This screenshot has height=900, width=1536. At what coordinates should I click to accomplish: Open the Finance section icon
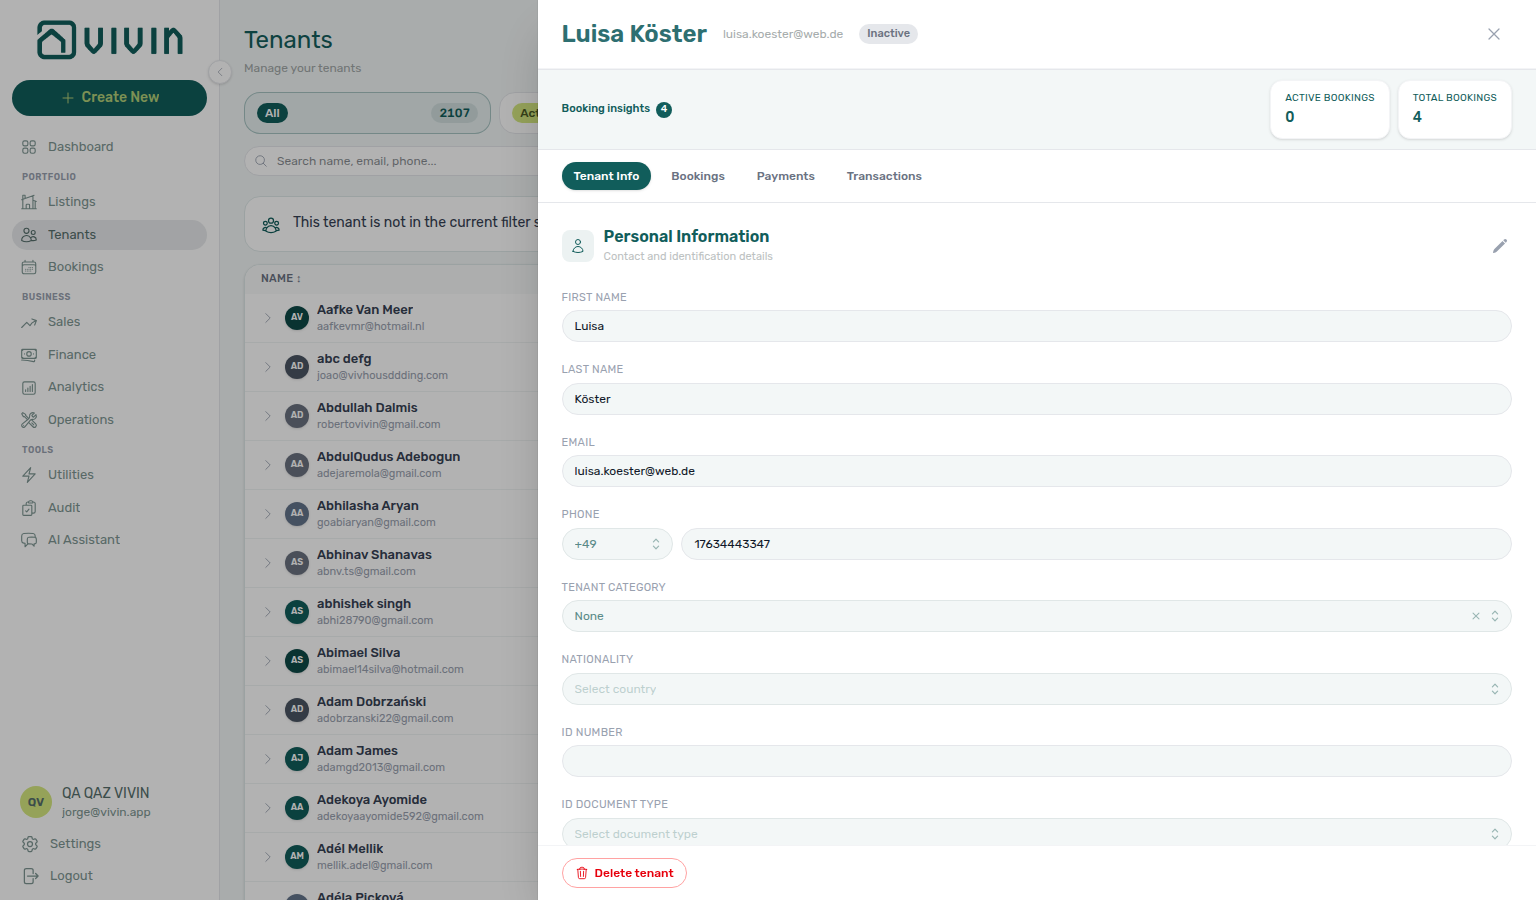[29, 355]
